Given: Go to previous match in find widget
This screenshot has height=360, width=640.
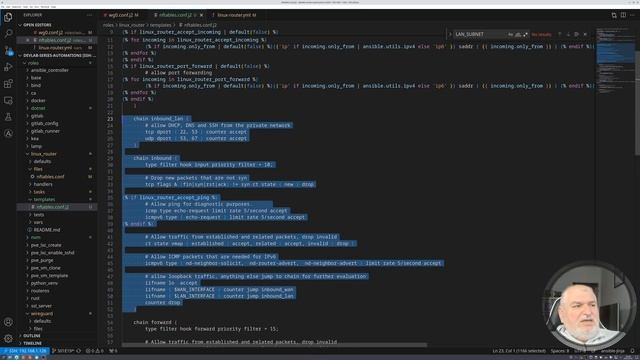Looking at the screenshot, I should [x=560, y=34].
